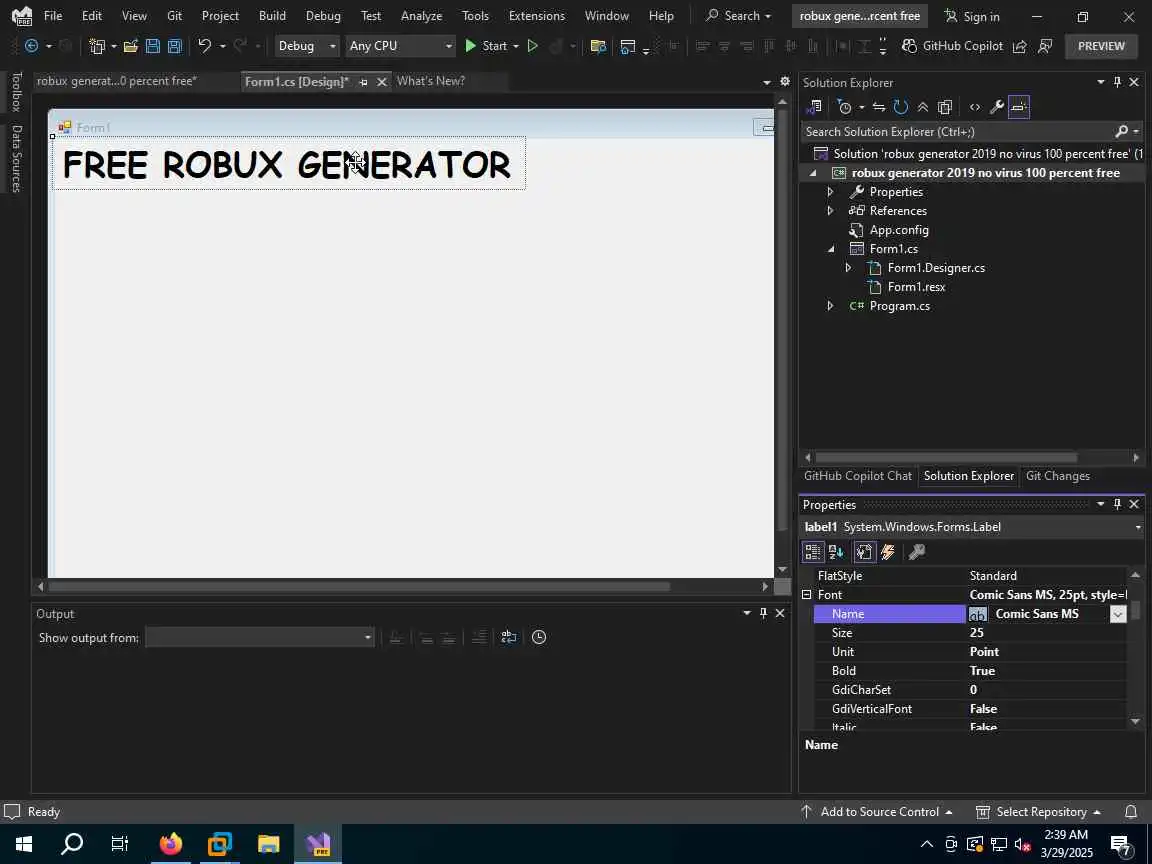
Task: Refresh Solution Explorer with the circular arrow
Action: click(901, 107)
